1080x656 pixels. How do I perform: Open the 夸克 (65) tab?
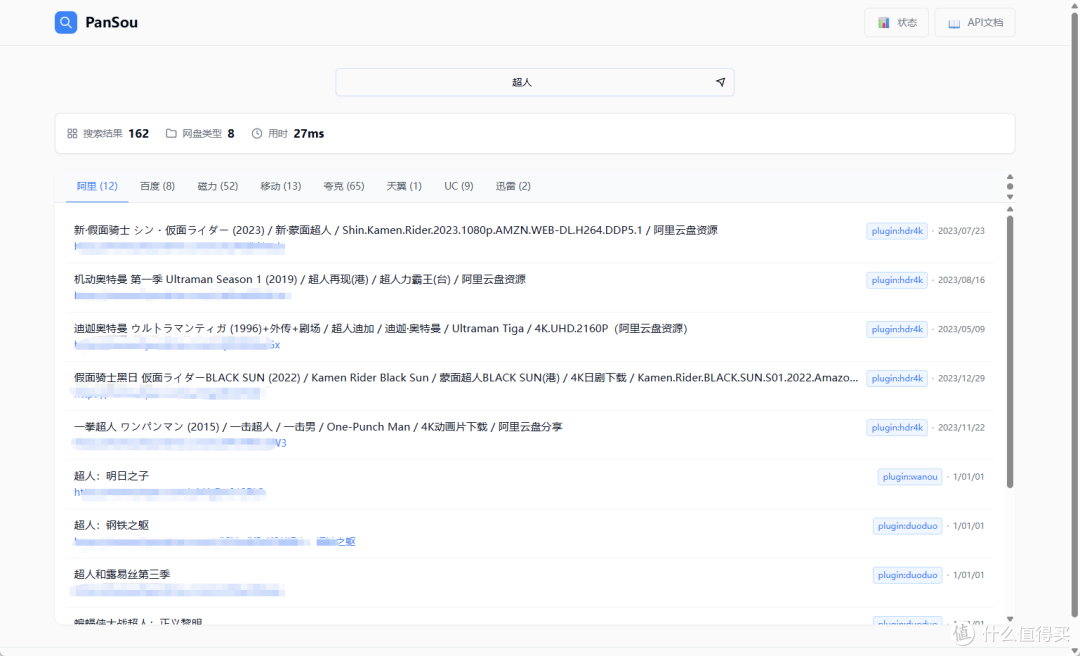(x=344, y=186)
